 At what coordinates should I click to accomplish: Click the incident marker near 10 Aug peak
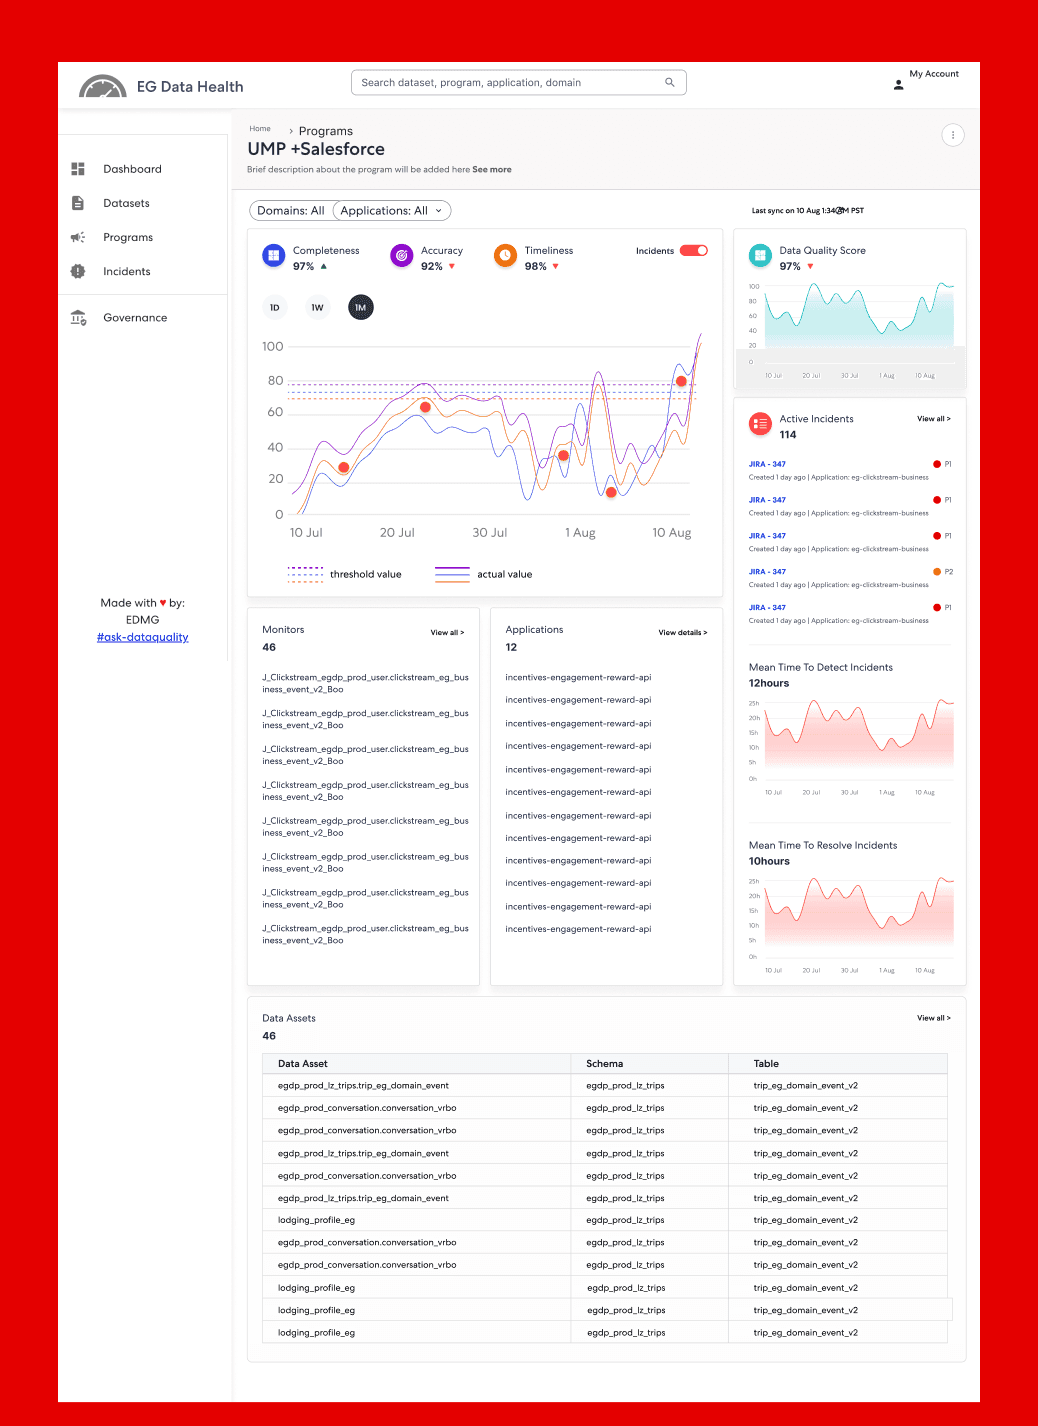(x=681, y=381)
